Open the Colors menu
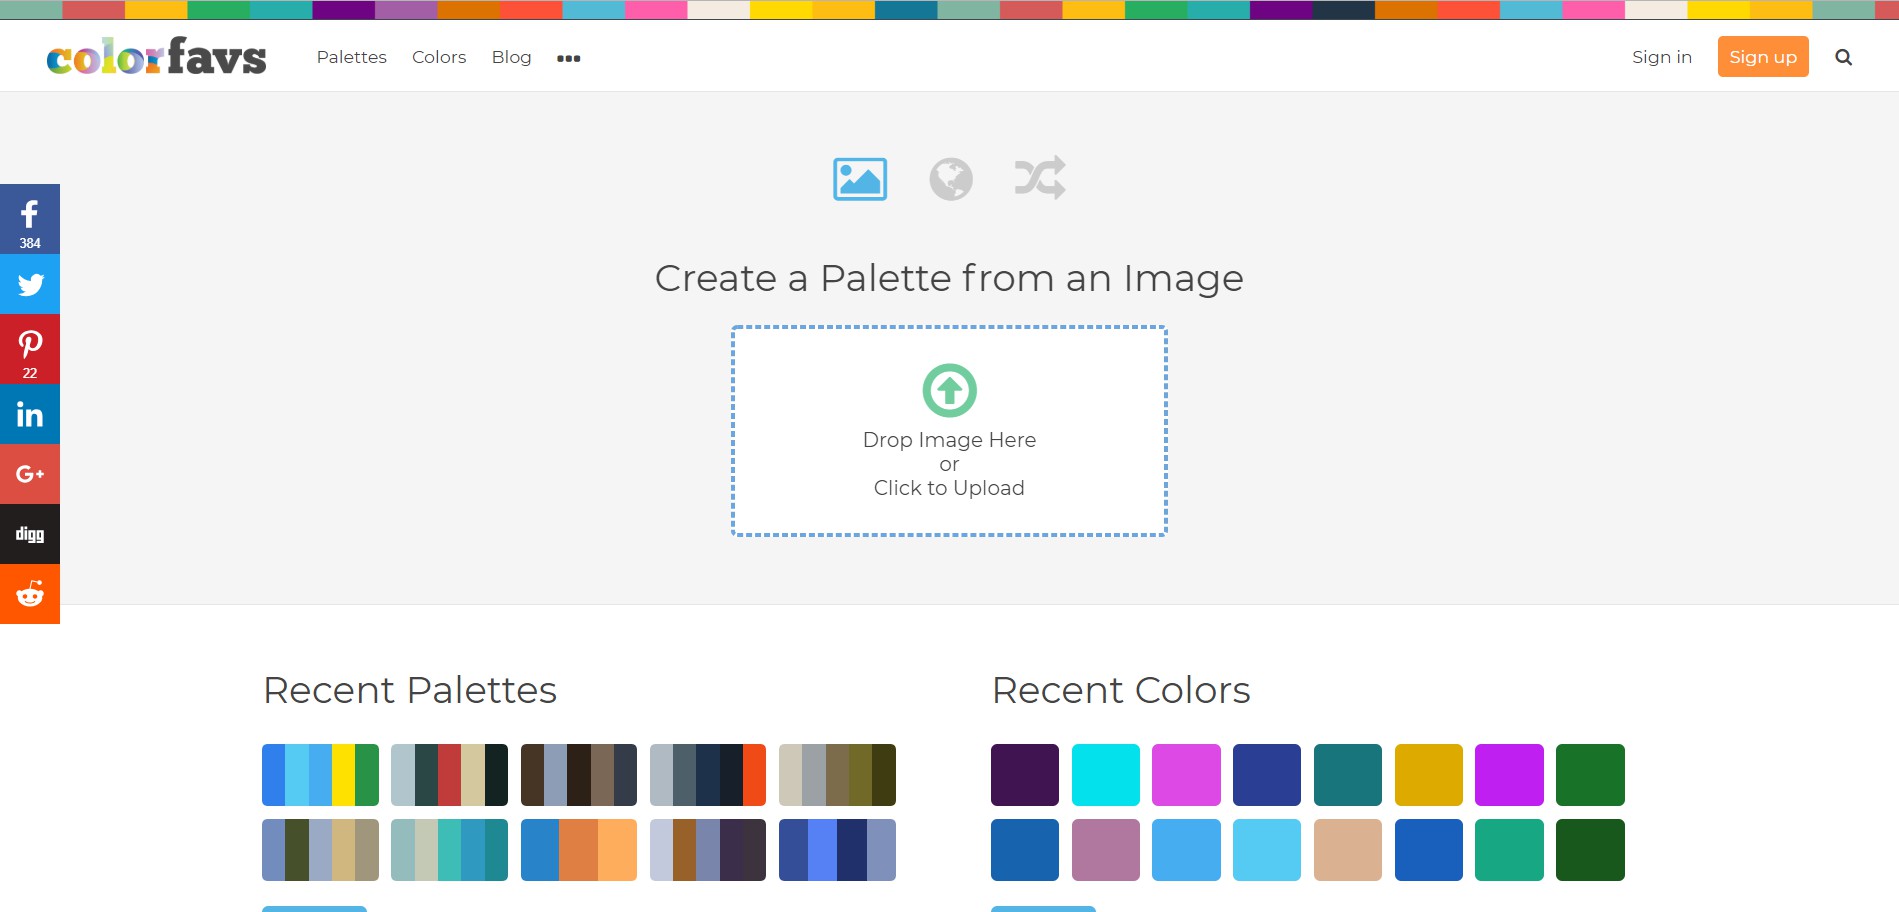 (438, 57)
